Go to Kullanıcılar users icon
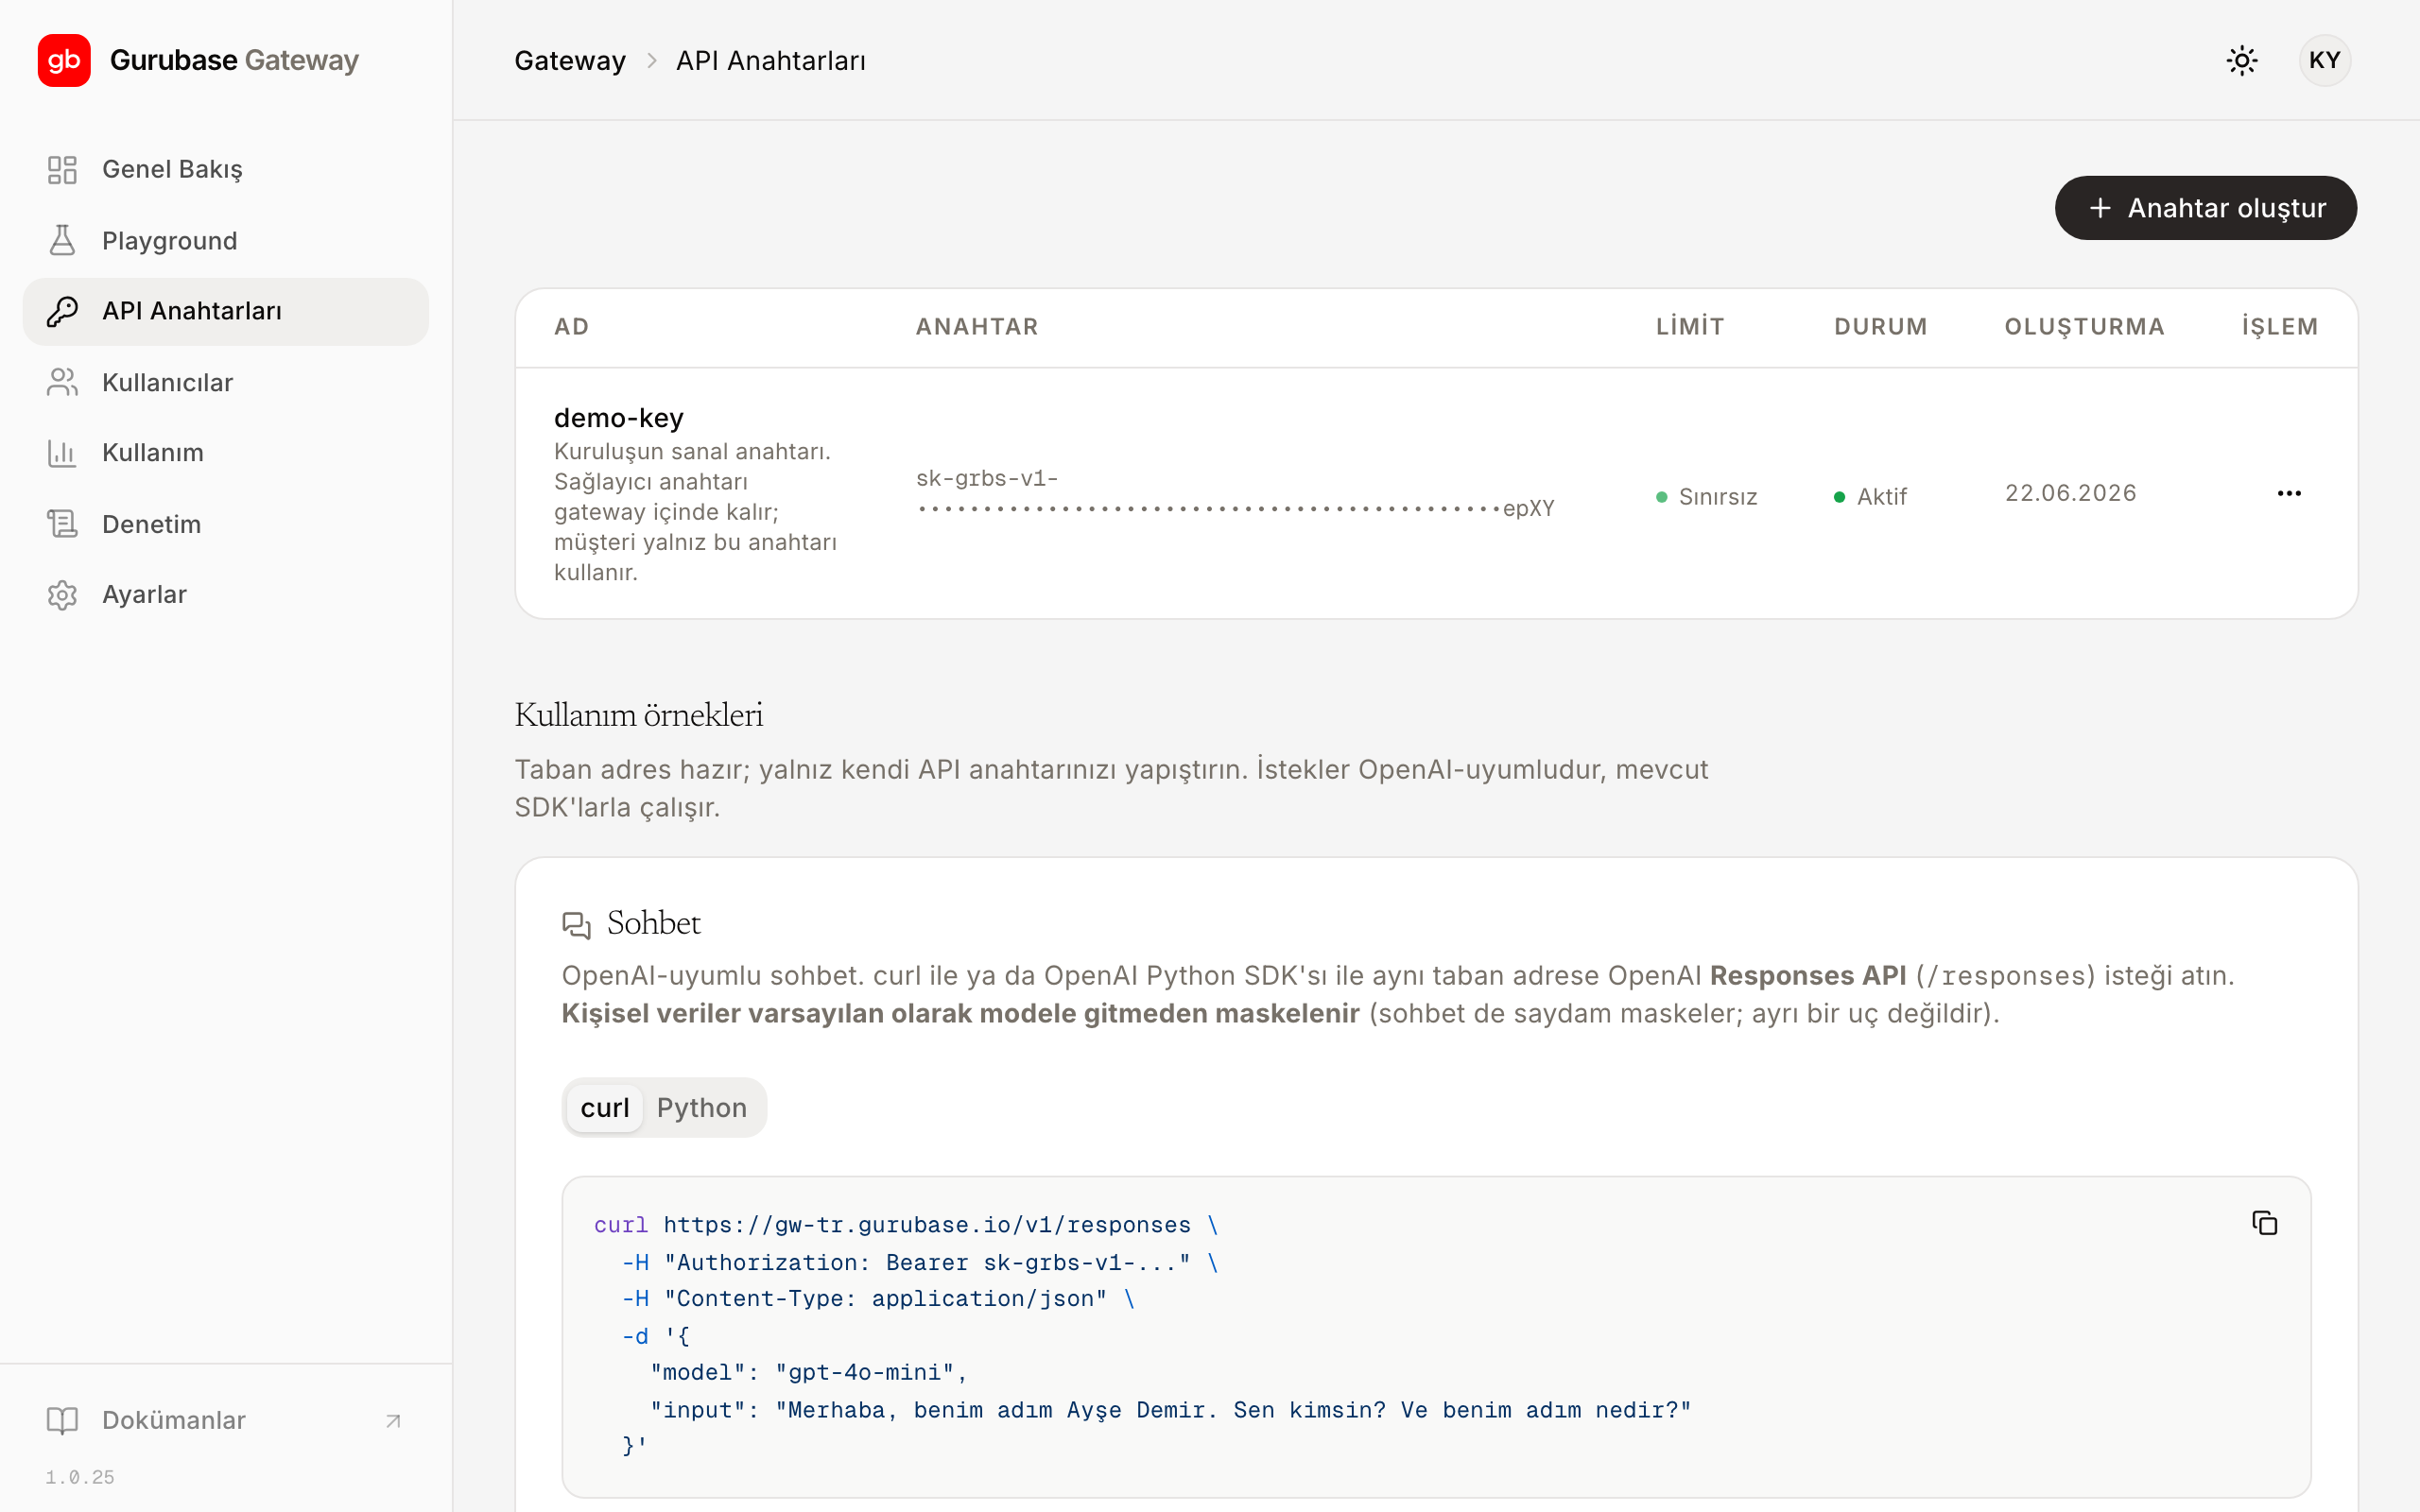The height and width of the screenshot is (1512, 2420). [62, 382]
